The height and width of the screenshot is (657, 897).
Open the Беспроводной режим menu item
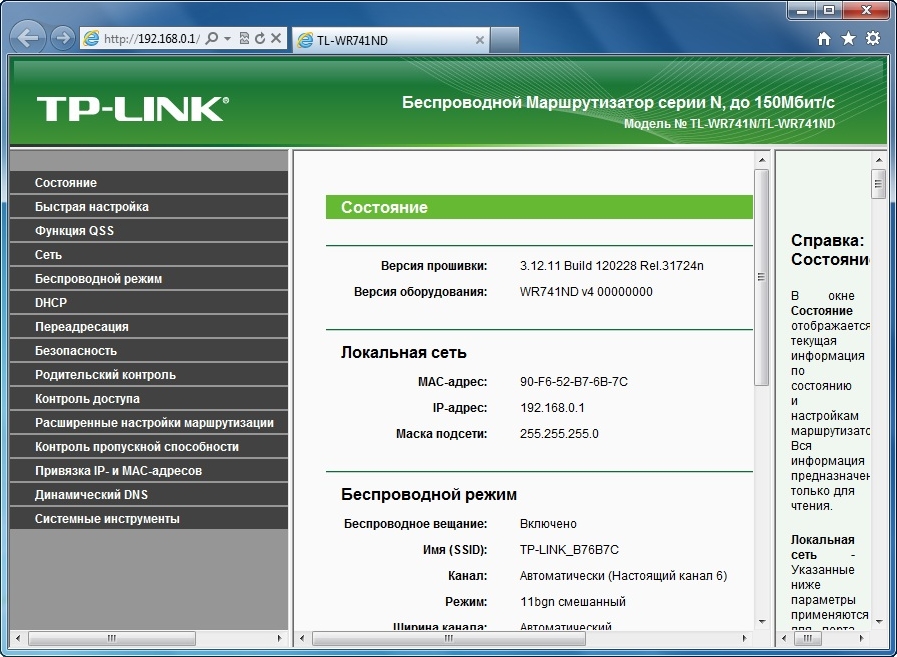[x=149, y=279]
